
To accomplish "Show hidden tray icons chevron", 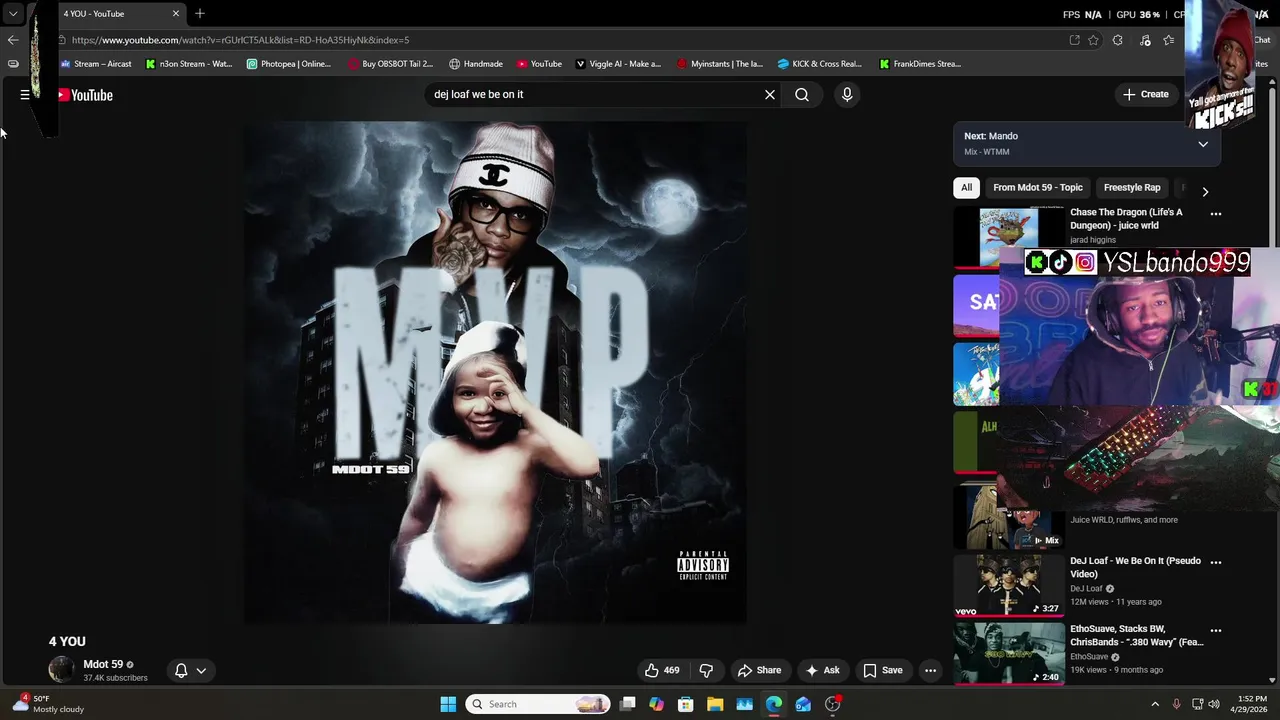I will coord(1155,704).
